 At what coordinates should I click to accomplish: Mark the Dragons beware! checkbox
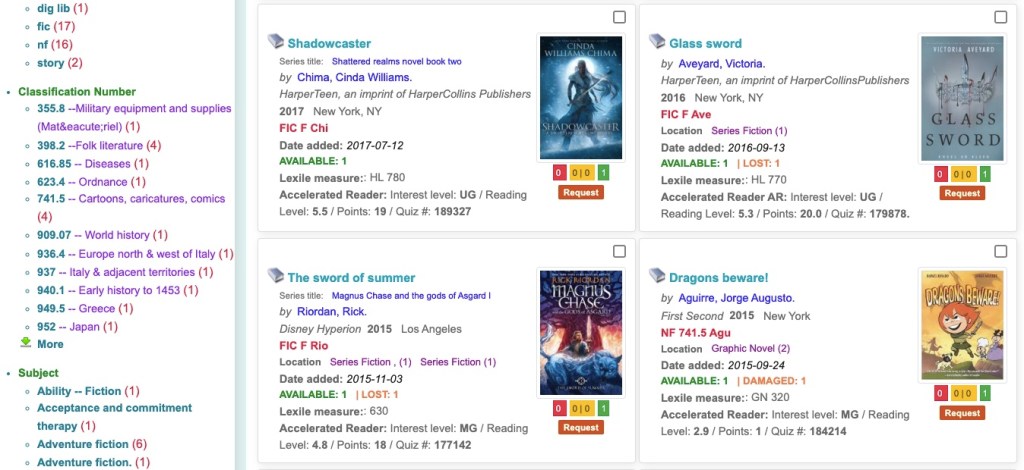coord(1000,251)
